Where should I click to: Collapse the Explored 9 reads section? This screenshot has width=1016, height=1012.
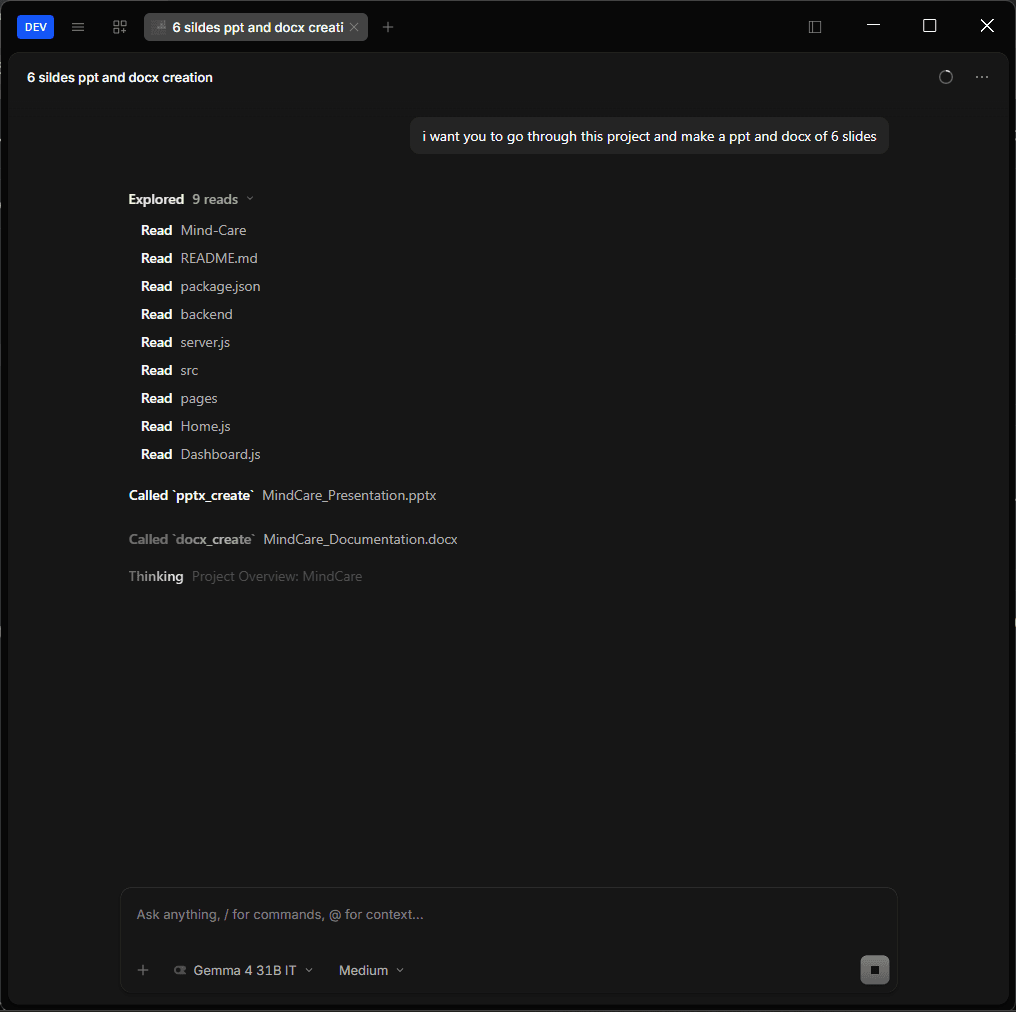coord(191,200)
